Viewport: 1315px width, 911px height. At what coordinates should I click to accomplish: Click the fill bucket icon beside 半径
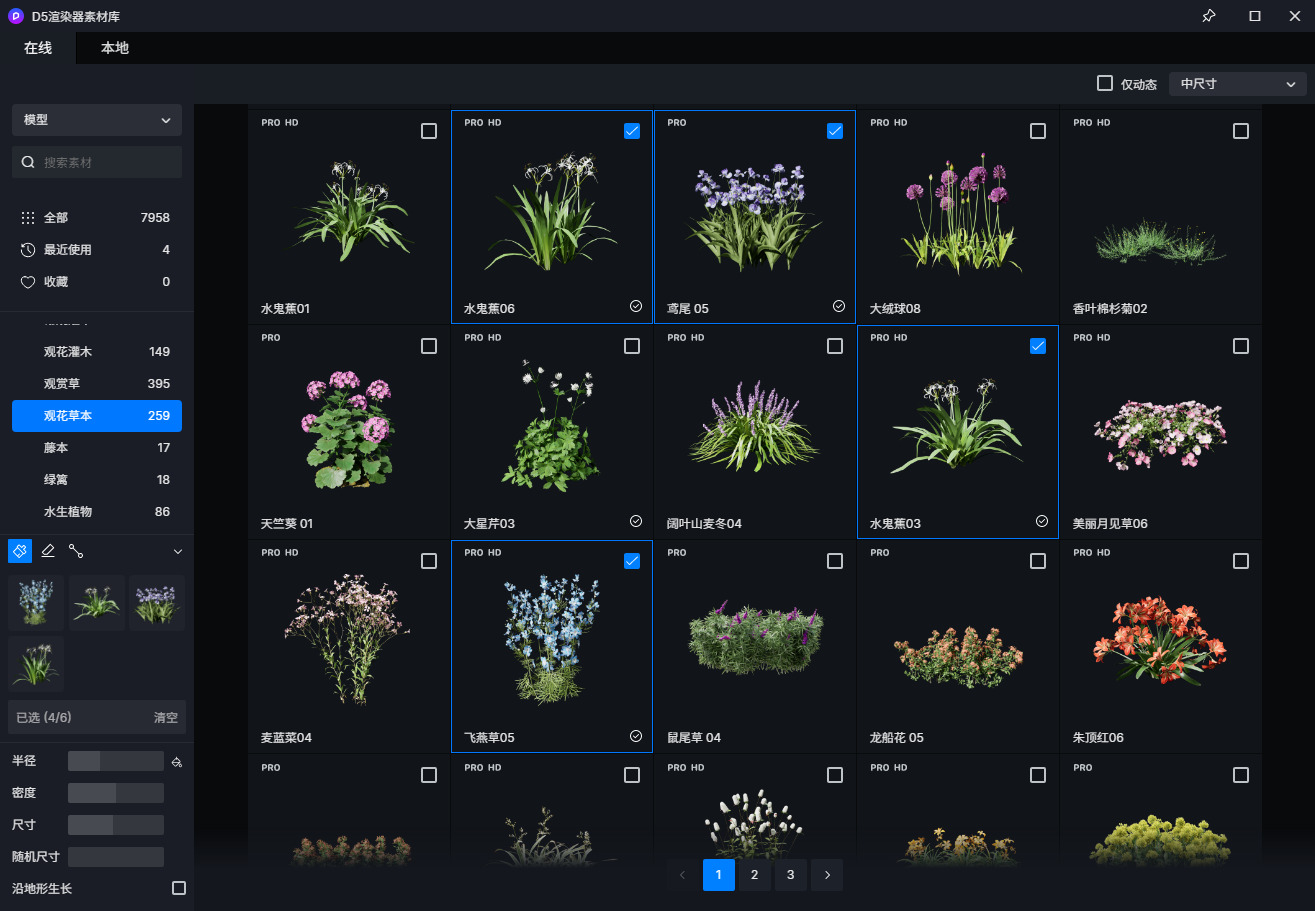[x=177, y=762]
